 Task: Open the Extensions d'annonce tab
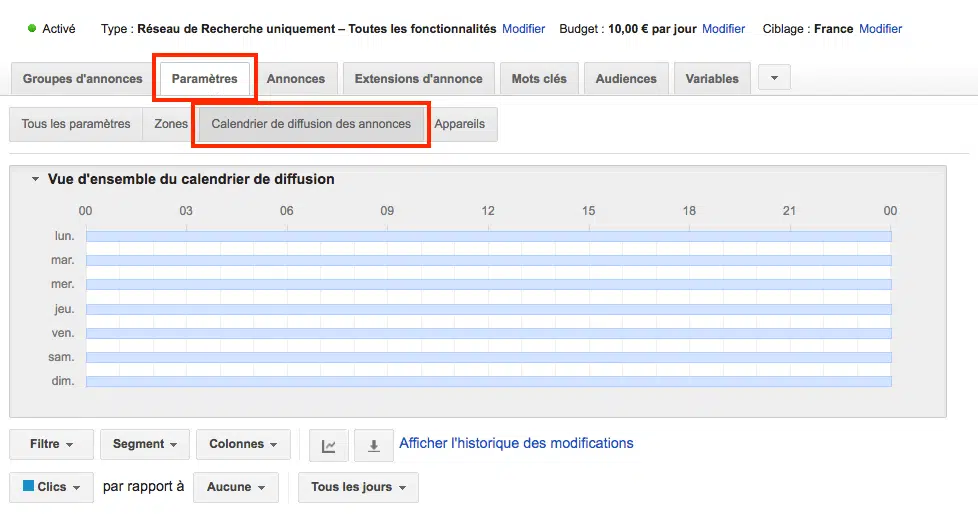point(418,79)
